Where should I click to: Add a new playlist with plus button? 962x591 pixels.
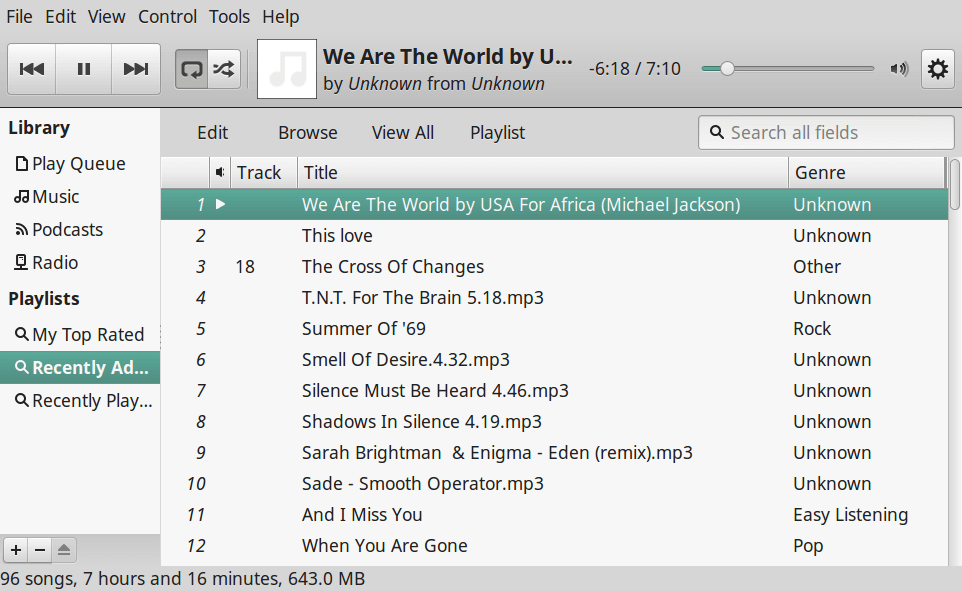16,549
